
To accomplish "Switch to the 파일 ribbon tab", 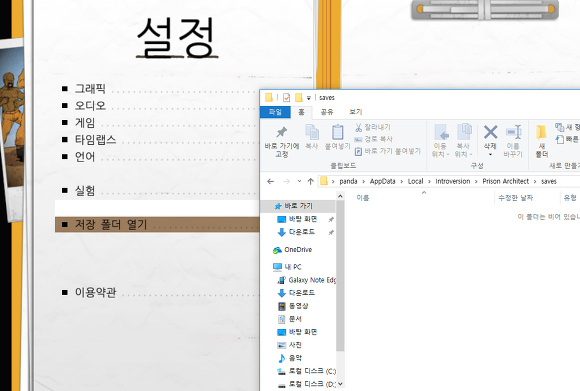I will [x=275, y=112].
